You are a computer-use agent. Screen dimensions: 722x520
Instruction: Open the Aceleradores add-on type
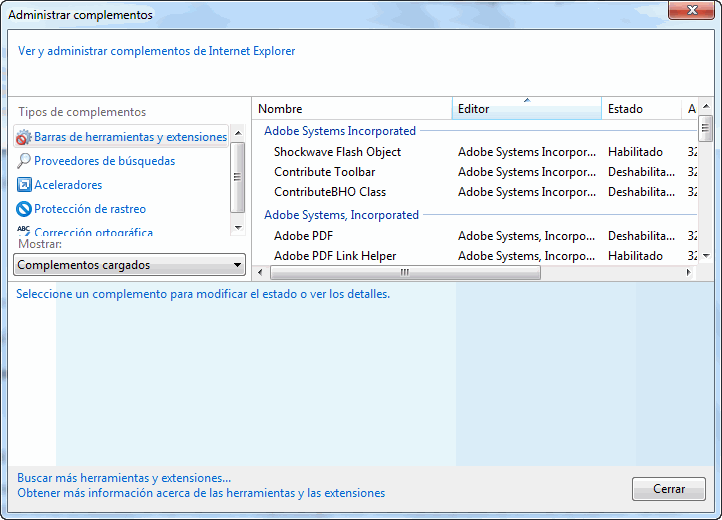[68, 185]
